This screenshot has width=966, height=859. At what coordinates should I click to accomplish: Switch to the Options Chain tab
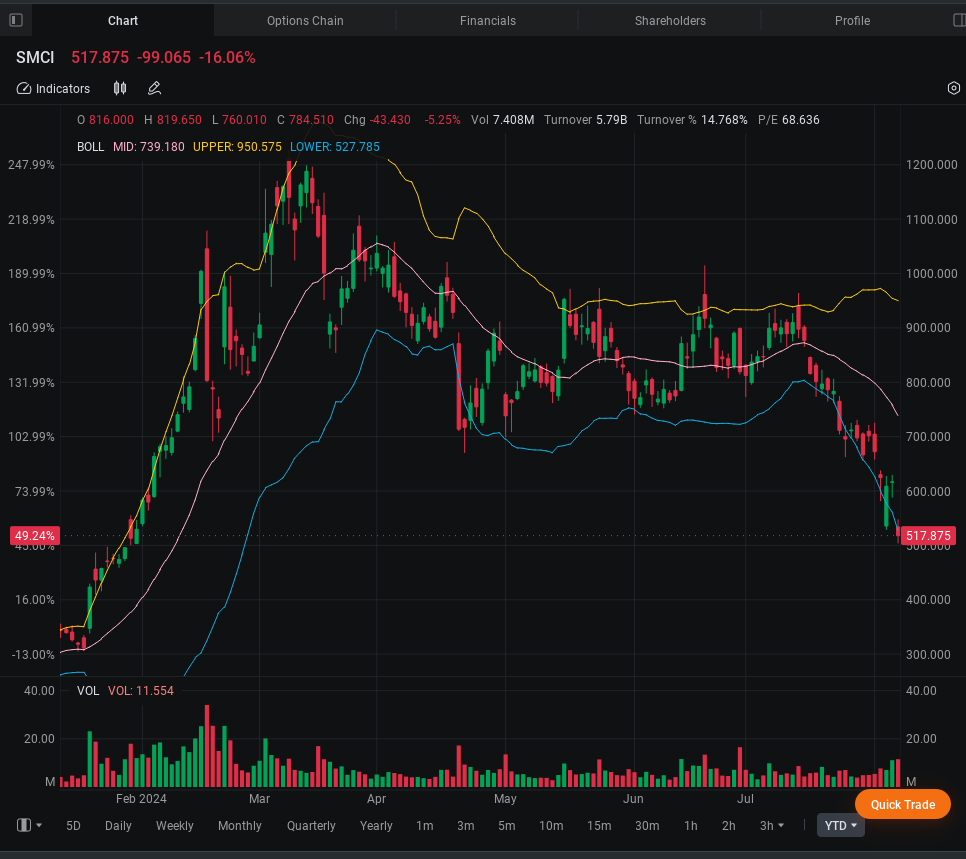[305, 21]
